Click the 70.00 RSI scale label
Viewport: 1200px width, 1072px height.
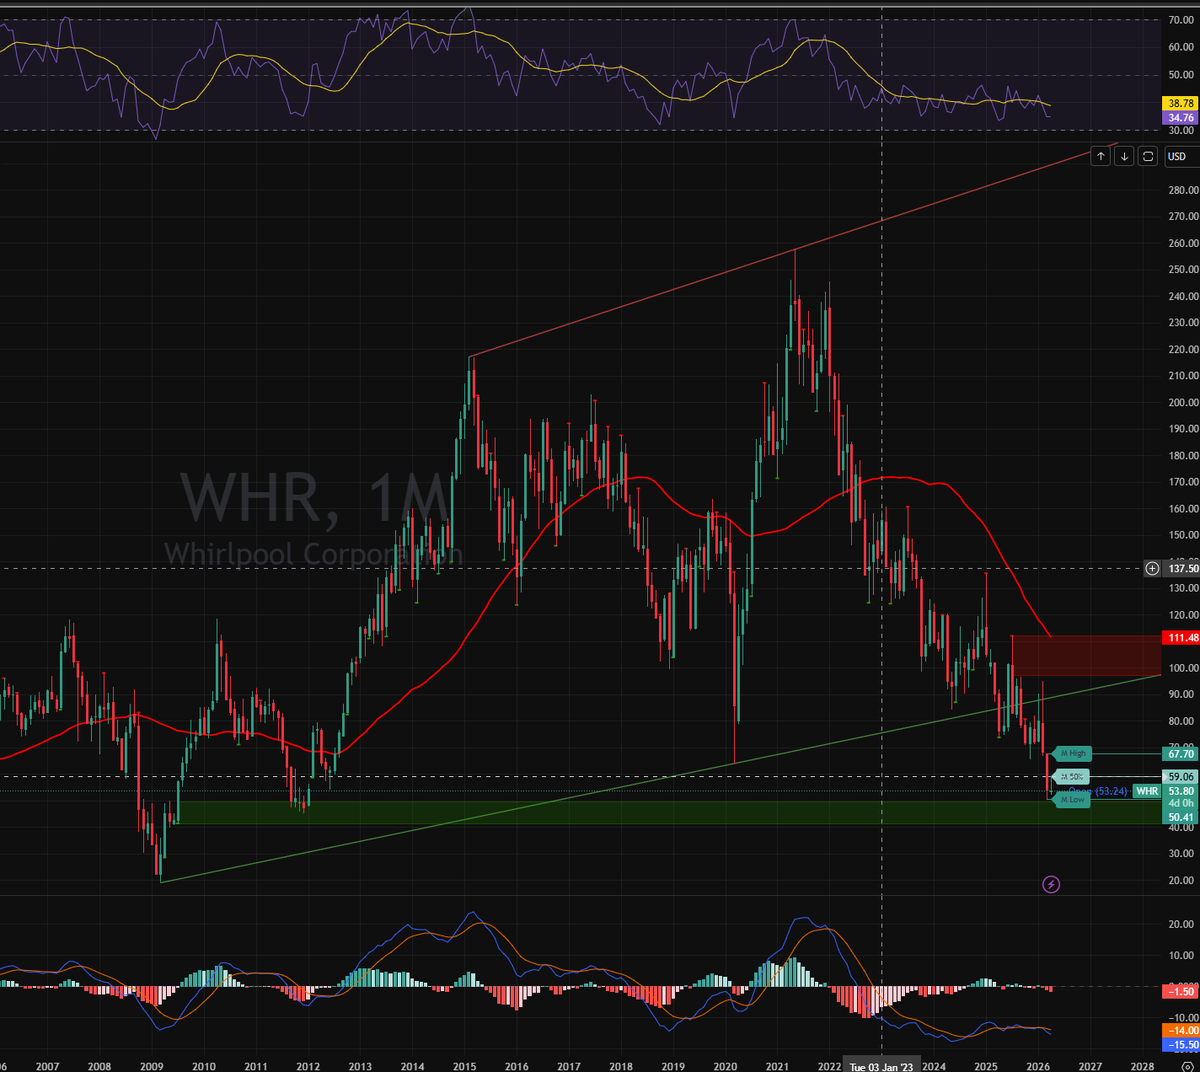tap(1182, 19)
